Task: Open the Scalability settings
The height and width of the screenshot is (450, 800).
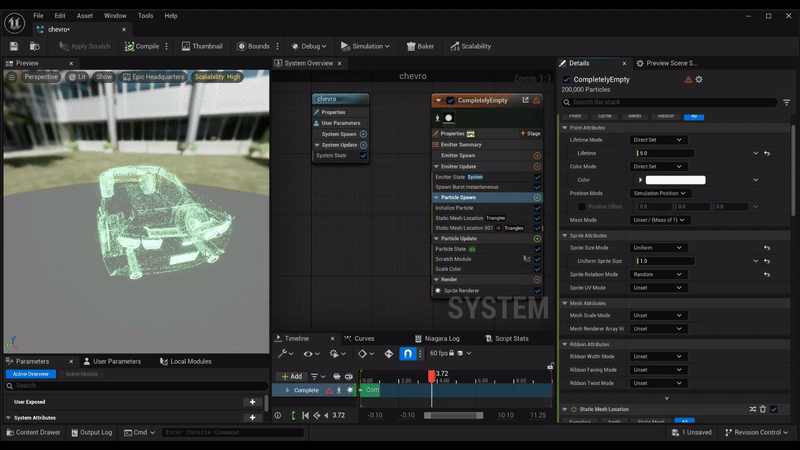Action: tap(470, 46)
